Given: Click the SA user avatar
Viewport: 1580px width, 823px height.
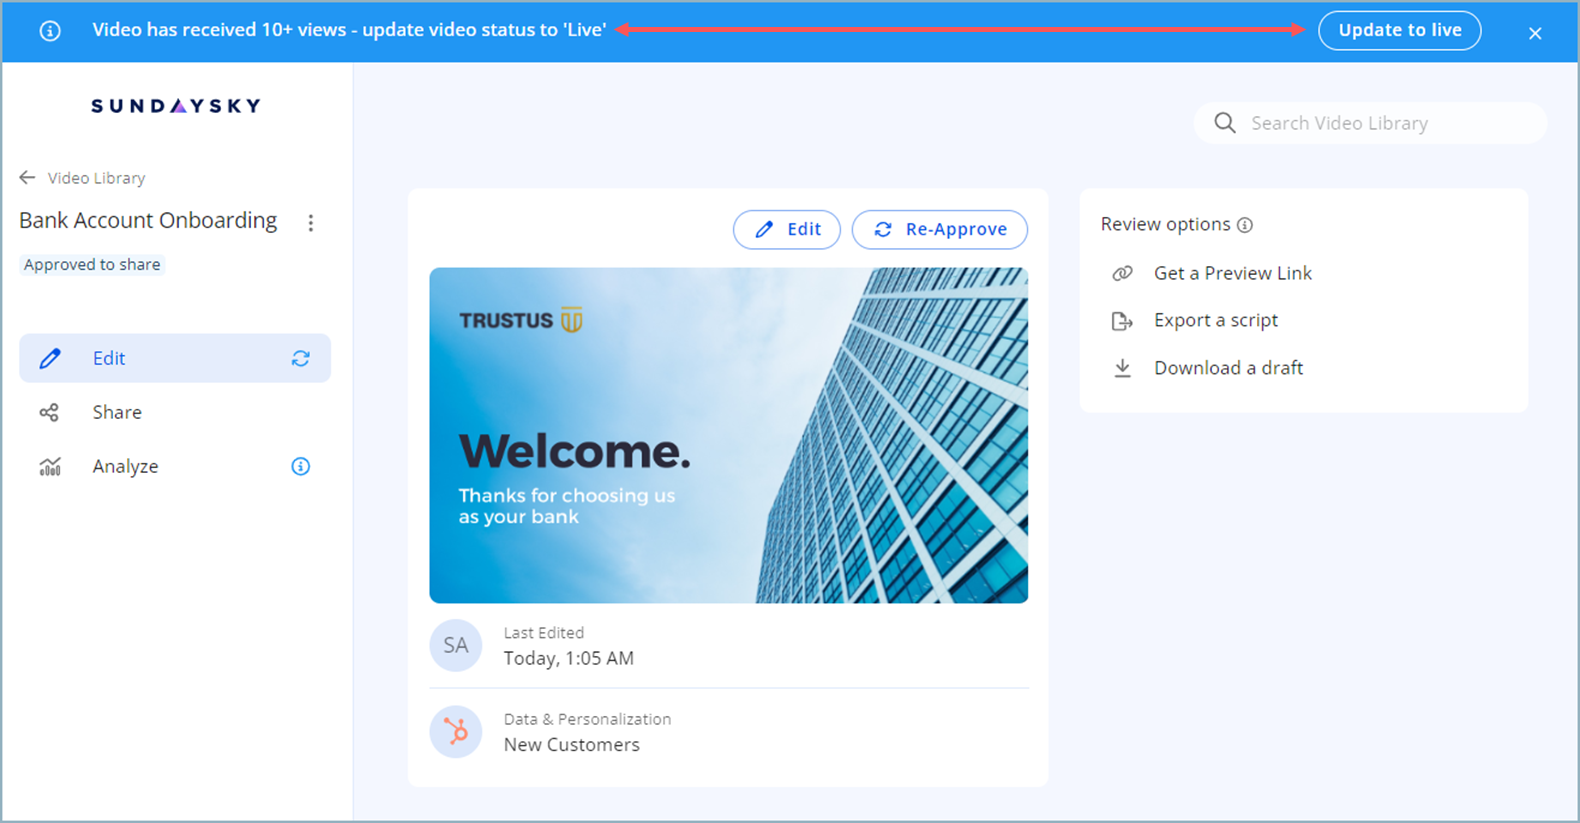Looking at the screenshot, I should pos(456,645).
